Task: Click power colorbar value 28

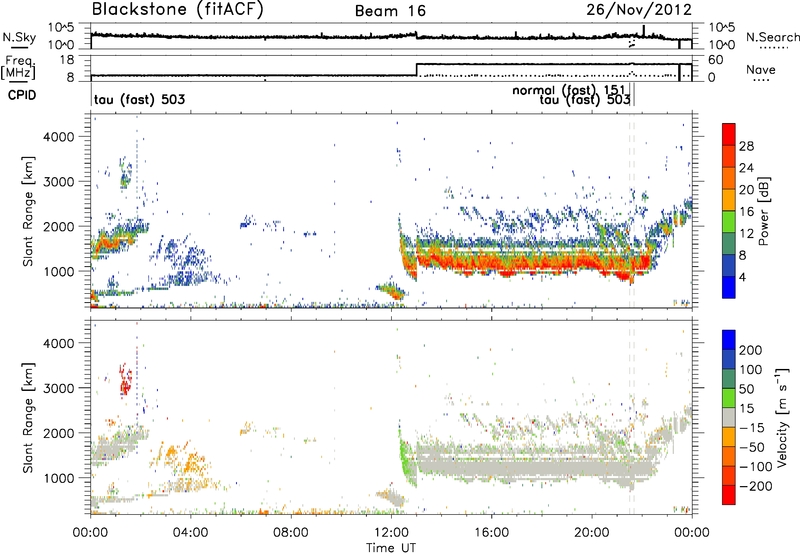Action: click(x=746, y=146)
